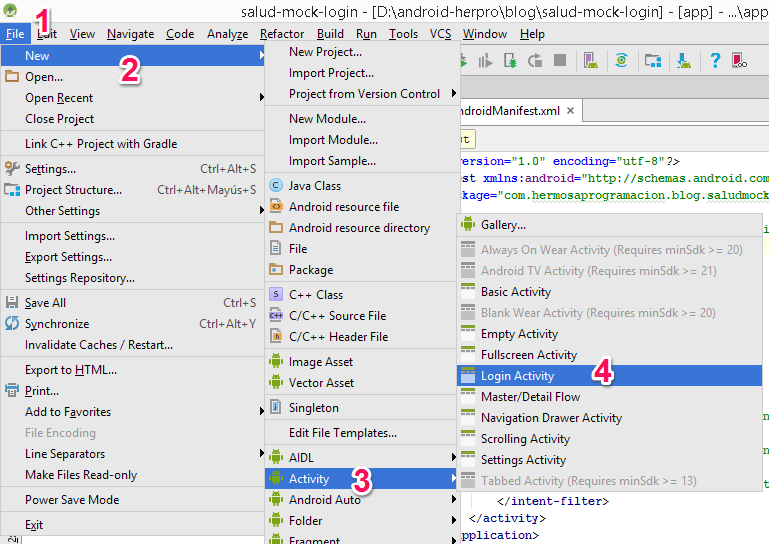The width and height of the screenshot is (769, 544).
Task: Click Sync Project with Gradle Files icon
Action: click(621, 60)
